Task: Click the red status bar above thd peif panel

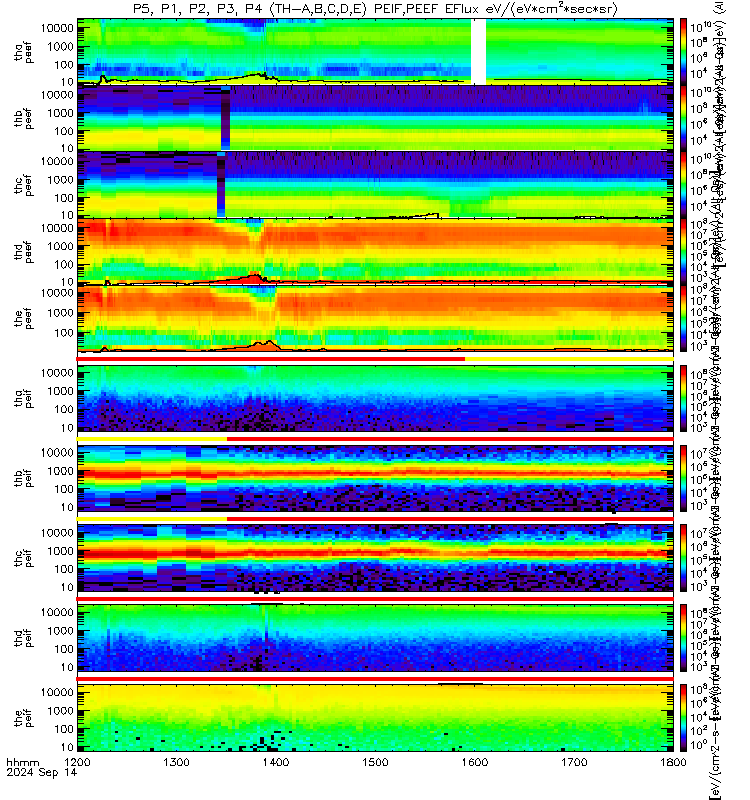Action: 376,598
